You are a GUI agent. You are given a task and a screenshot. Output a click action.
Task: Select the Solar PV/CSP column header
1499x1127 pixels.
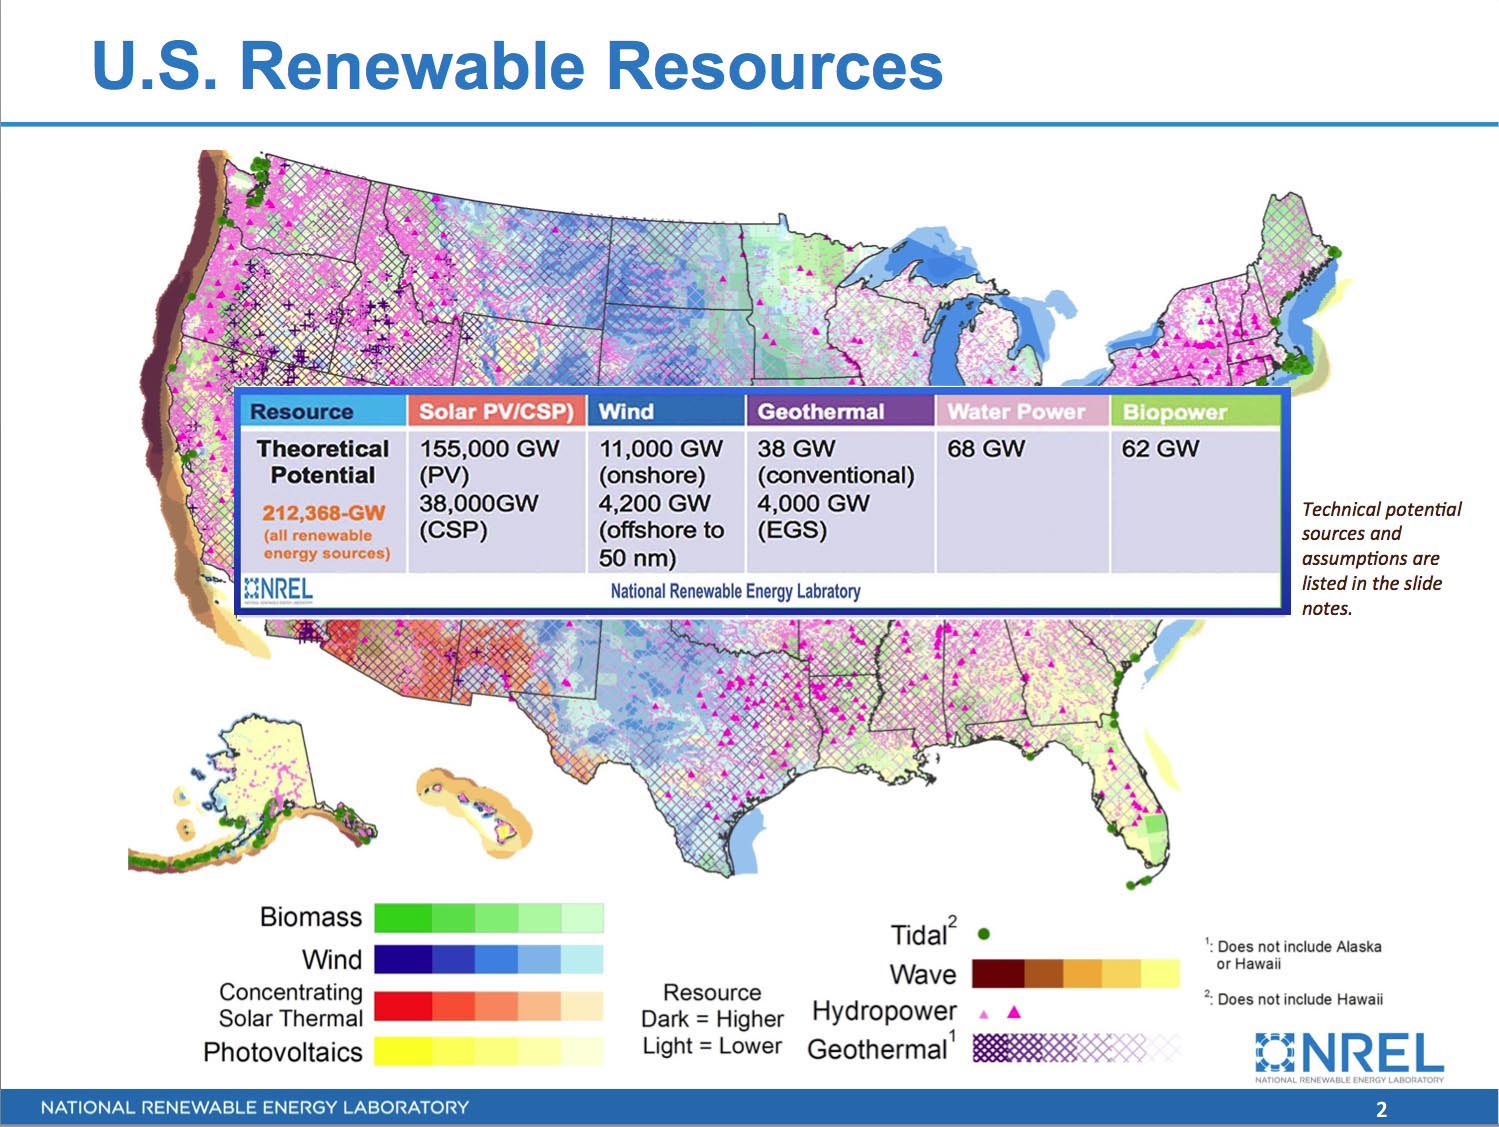[x=495, y=411]
